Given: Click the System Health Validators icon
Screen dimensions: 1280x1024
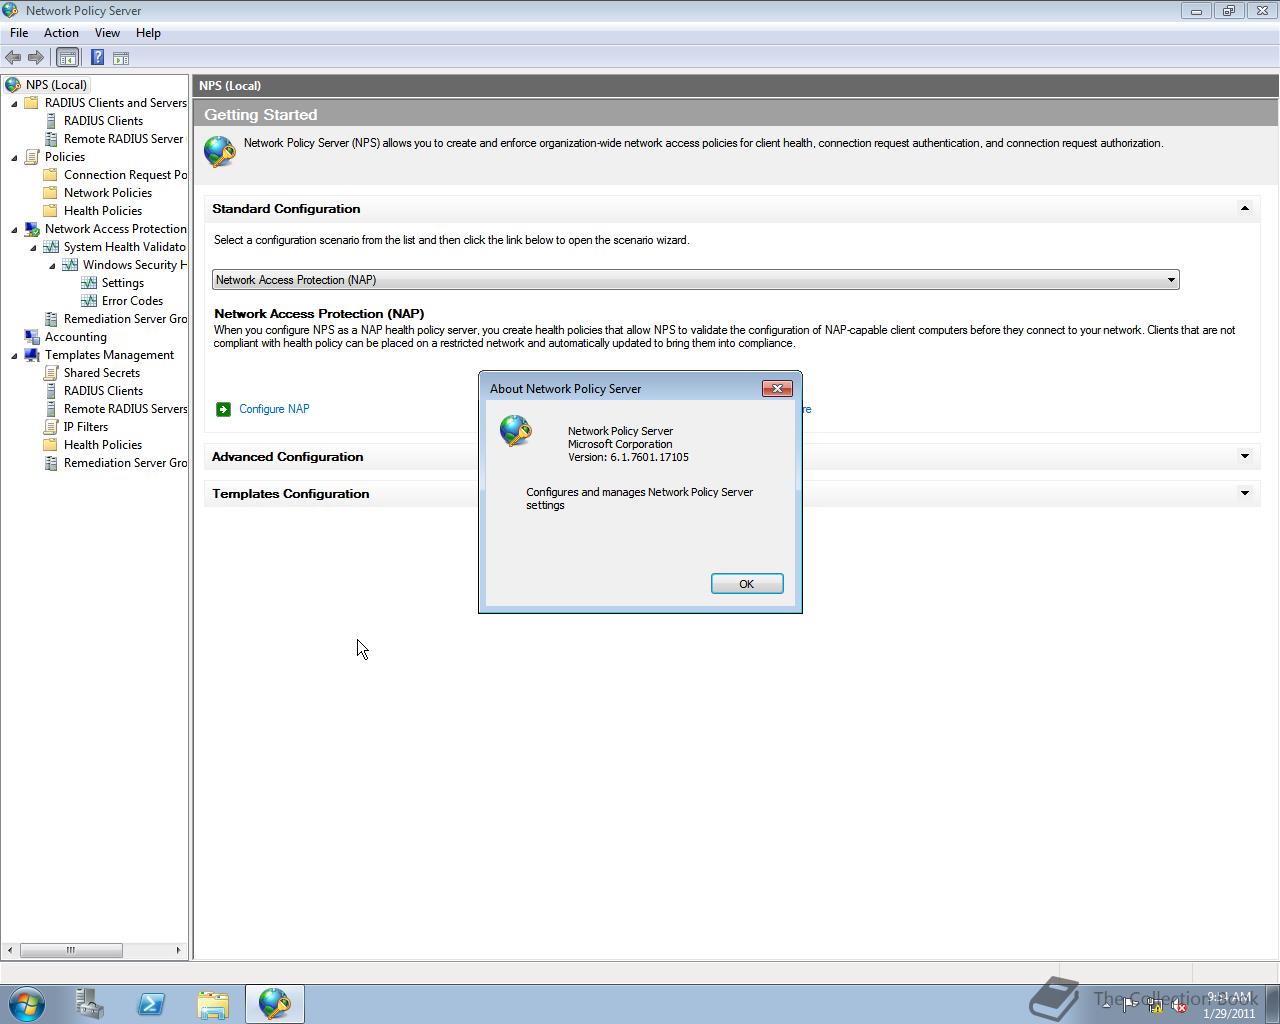Looking at the screenshot, I should pos(51,247).
